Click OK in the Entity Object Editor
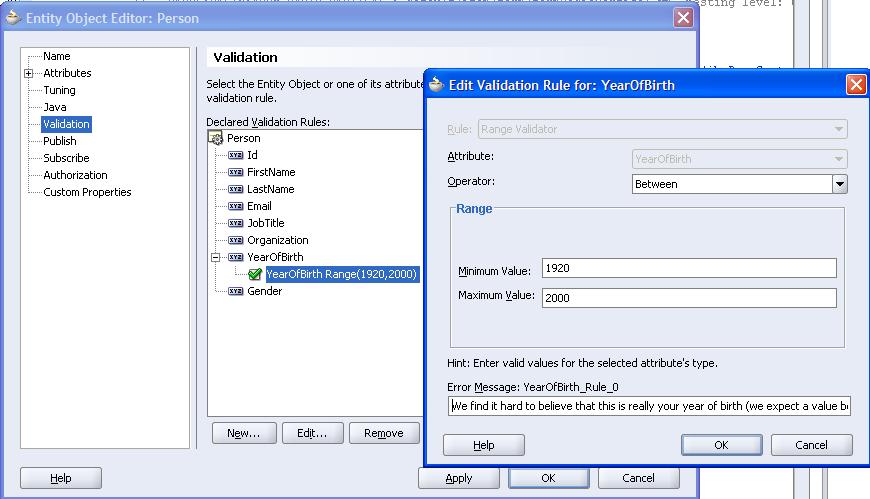 549,478
